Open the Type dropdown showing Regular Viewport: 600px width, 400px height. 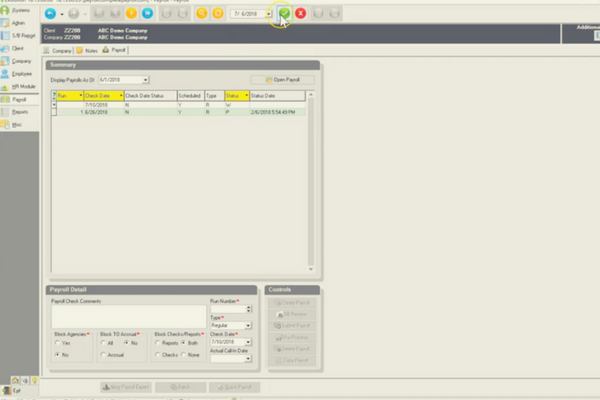pos(248,325)
